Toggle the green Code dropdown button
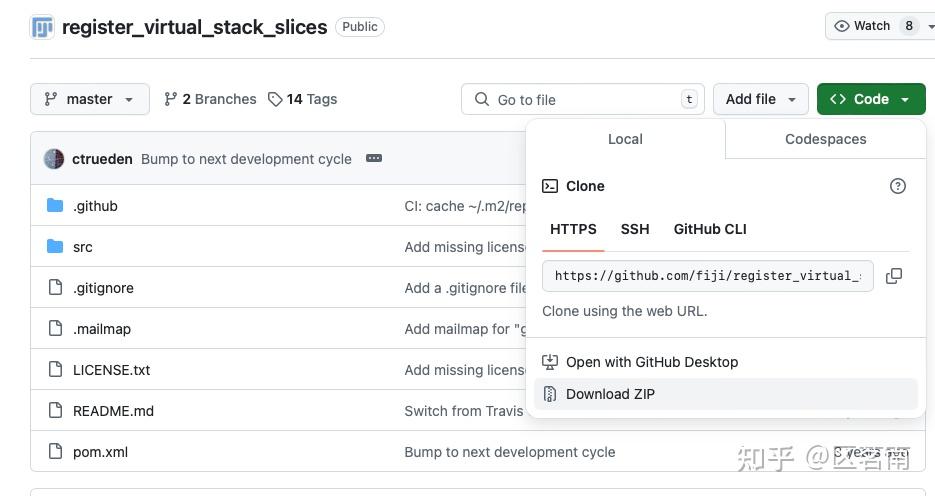Screen dimensions: 935x496 (x=870, y=99)
